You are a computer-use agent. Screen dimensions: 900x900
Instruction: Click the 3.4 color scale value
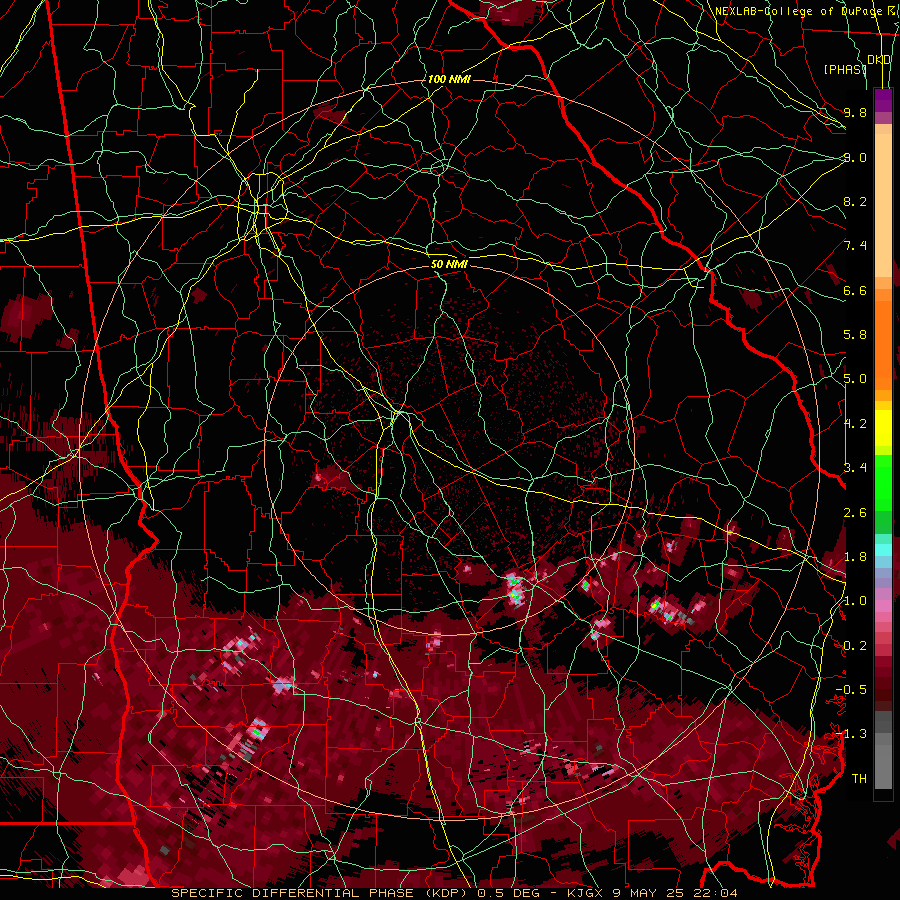coord(855,468)
